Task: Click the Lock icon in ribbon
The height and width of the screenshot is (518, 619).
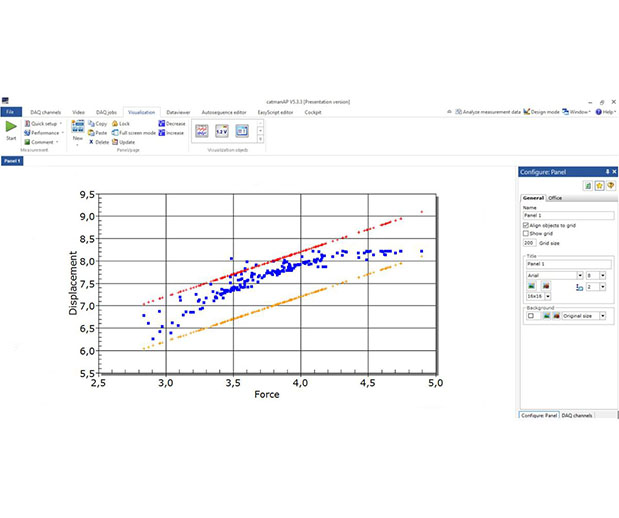Action: 122,123
